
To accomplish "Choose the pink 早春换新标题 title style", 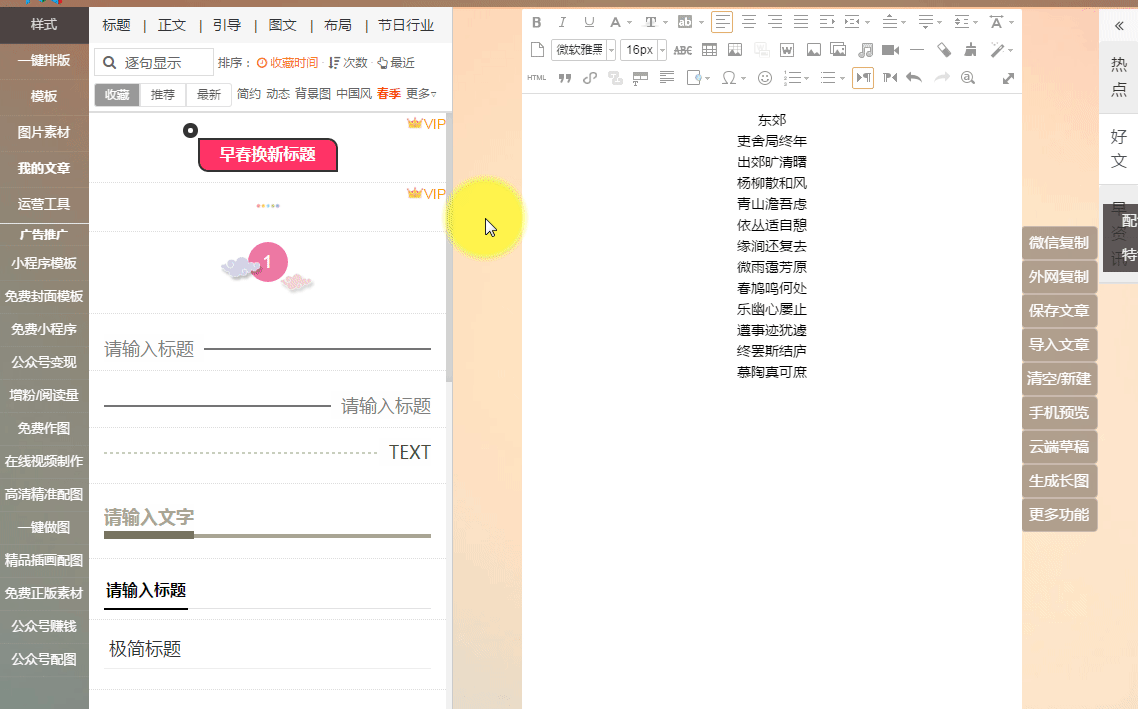I will 268,155.
